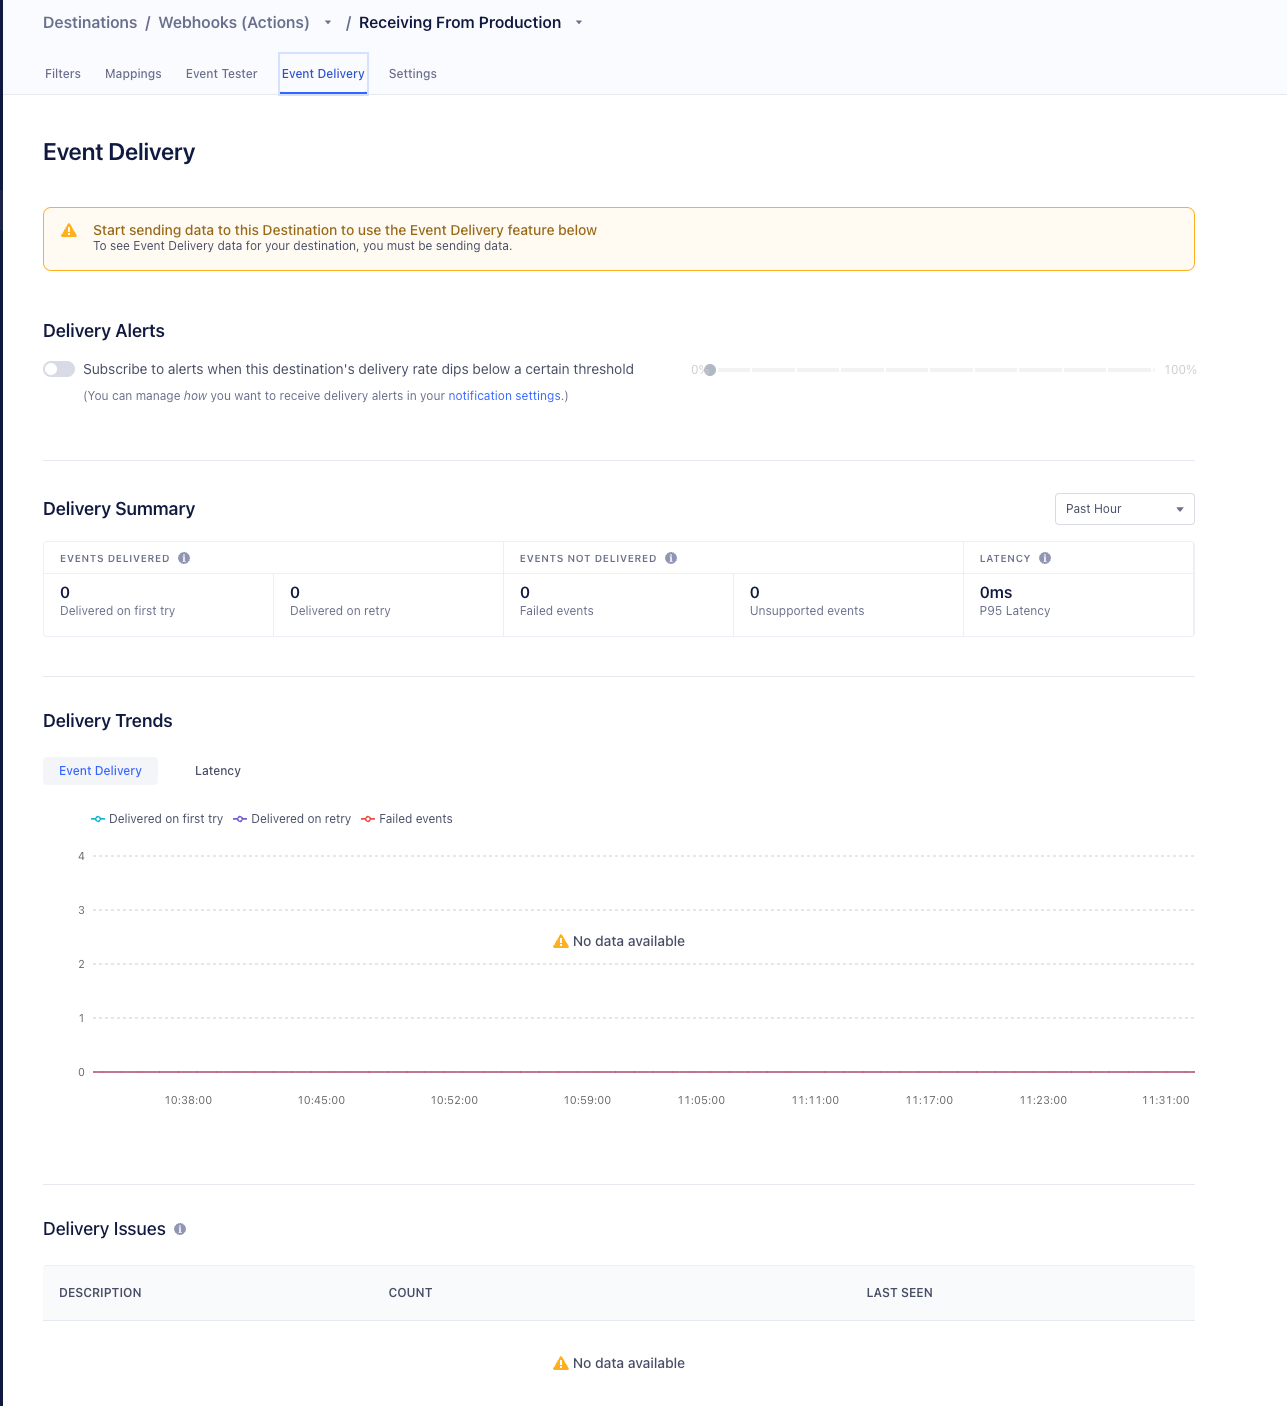This screenshot has height=1406, width=1287.
Task: Click info icon beside Events Not Delivered
Action: tap(671, 558)
